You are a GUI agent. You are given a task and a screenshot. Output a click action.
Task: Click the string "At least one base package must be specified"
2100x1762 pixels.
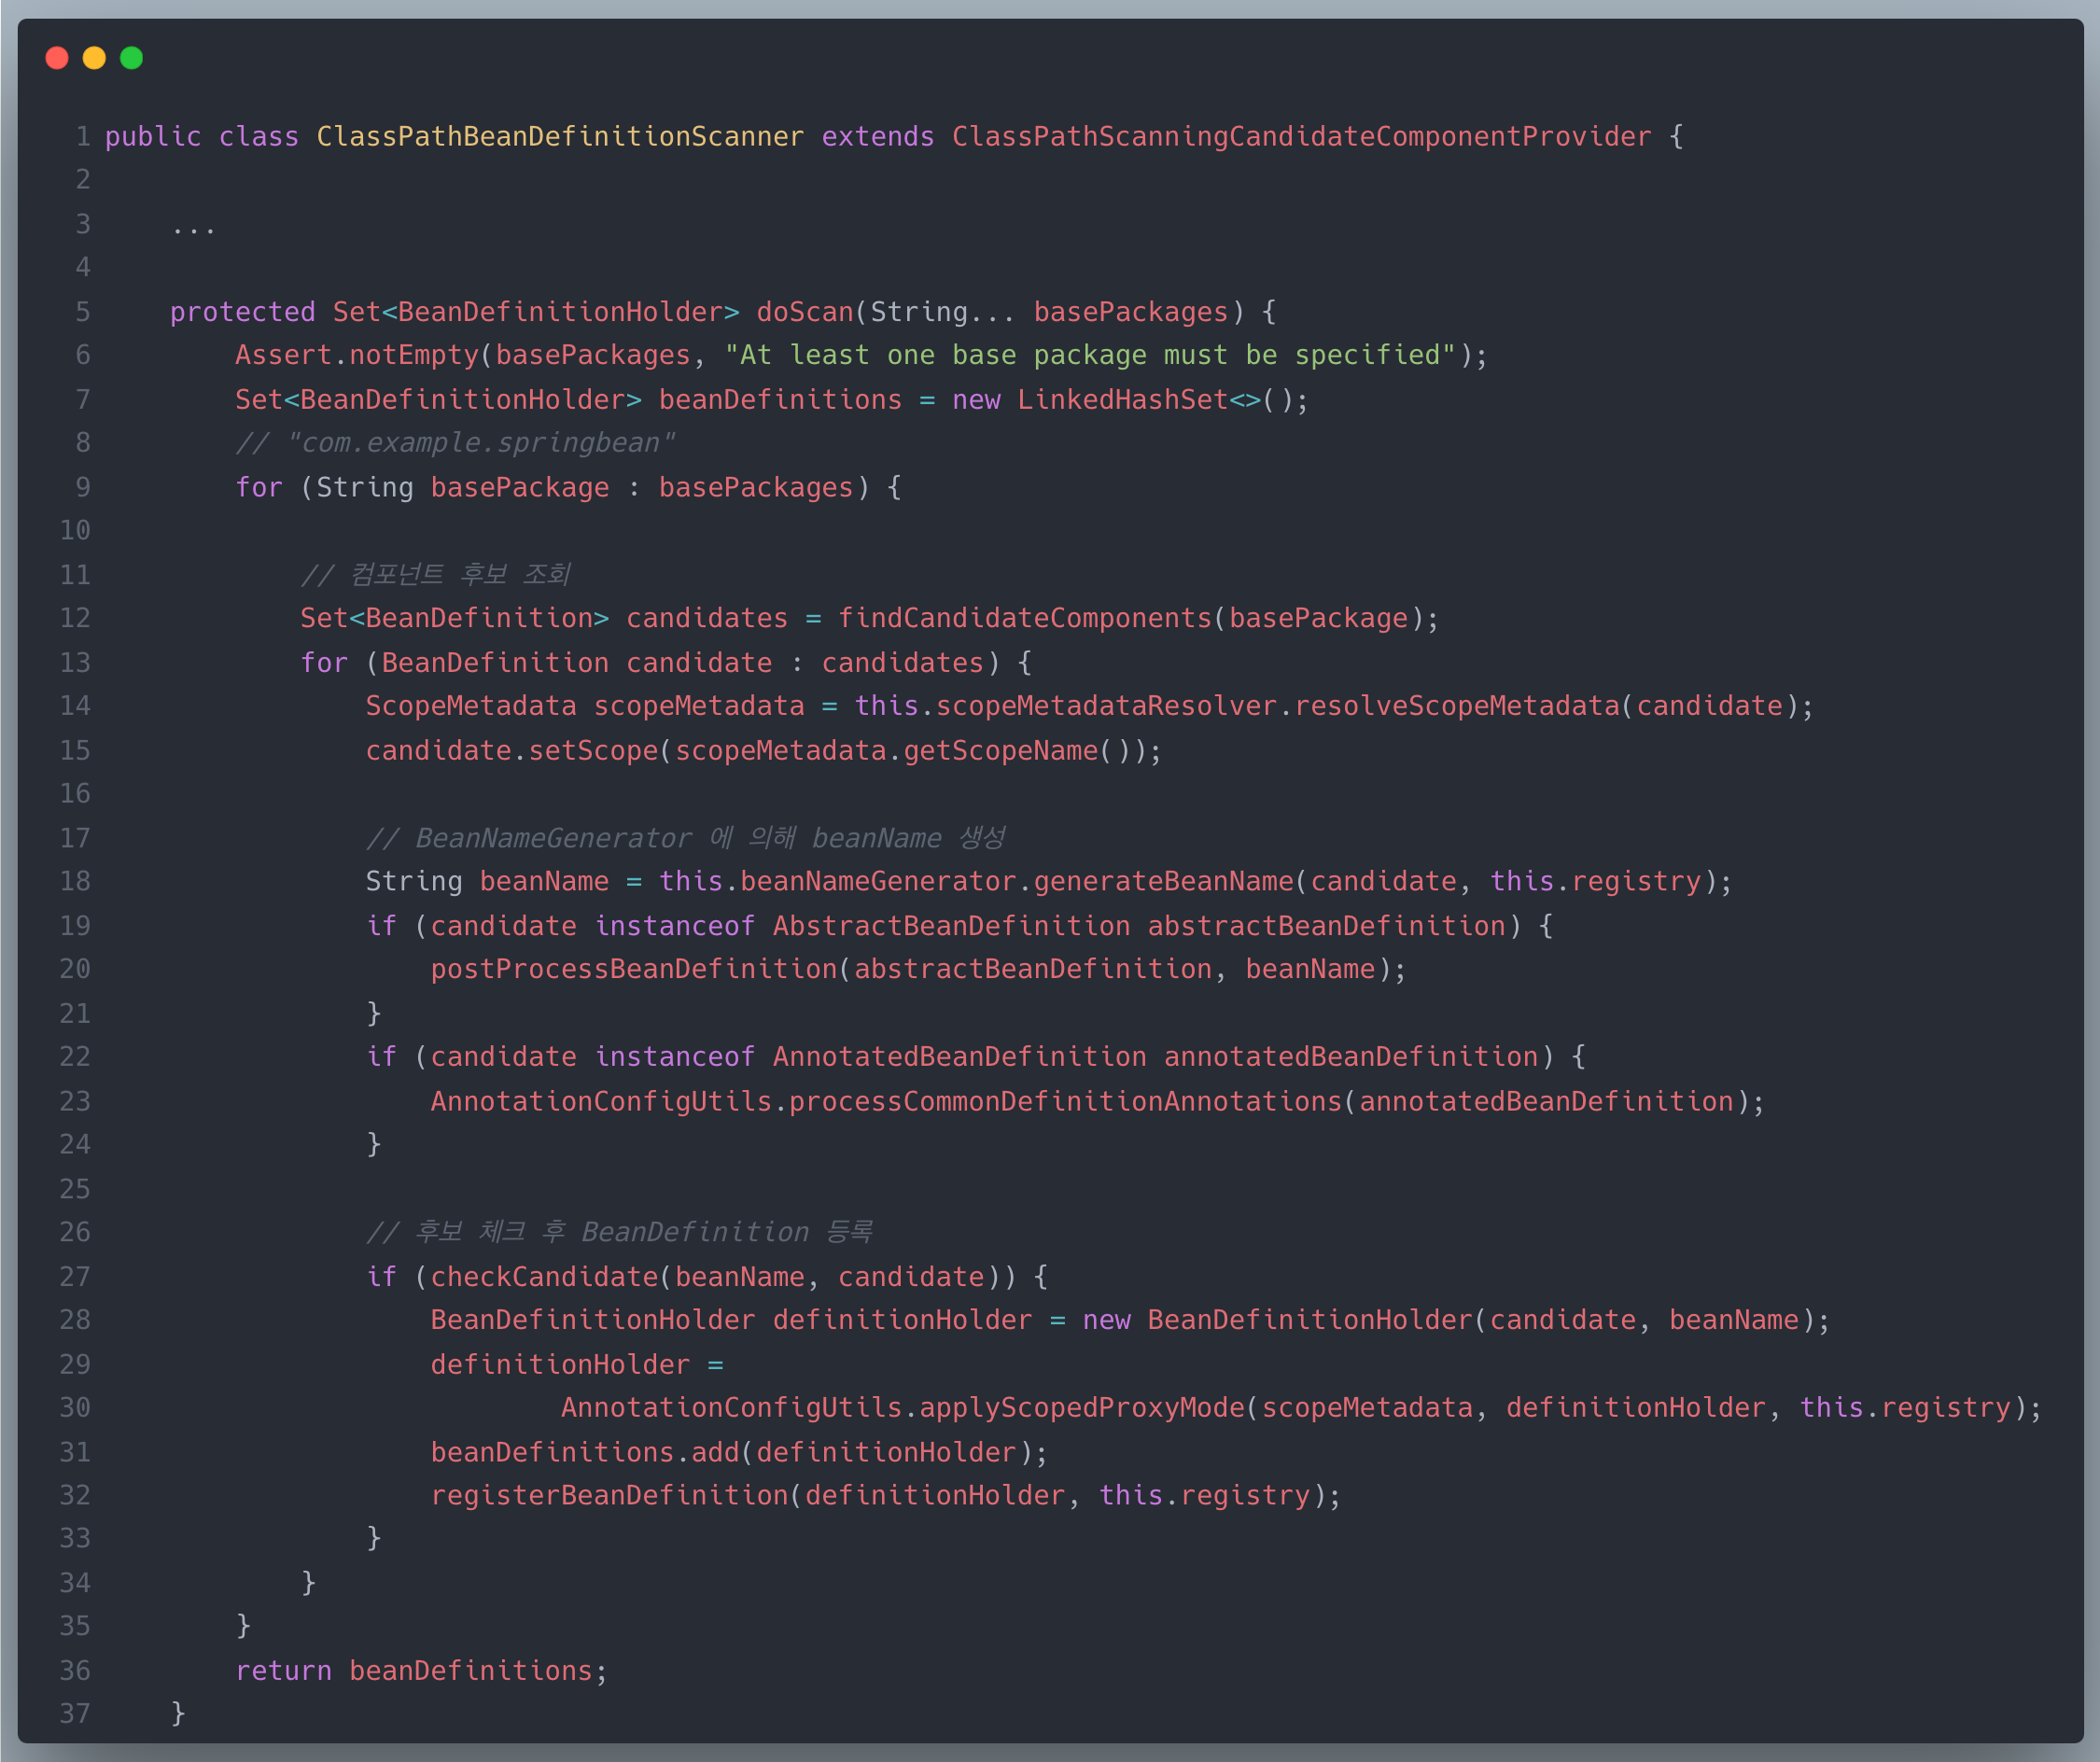(x=1090, y=356)
